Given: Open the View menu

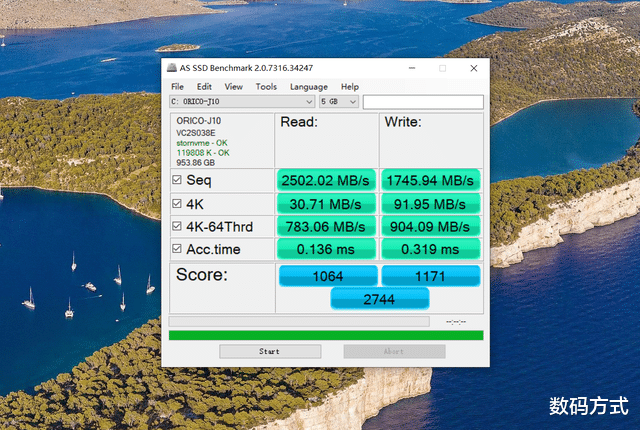Looking at the screenshot, I should point(233,86).
